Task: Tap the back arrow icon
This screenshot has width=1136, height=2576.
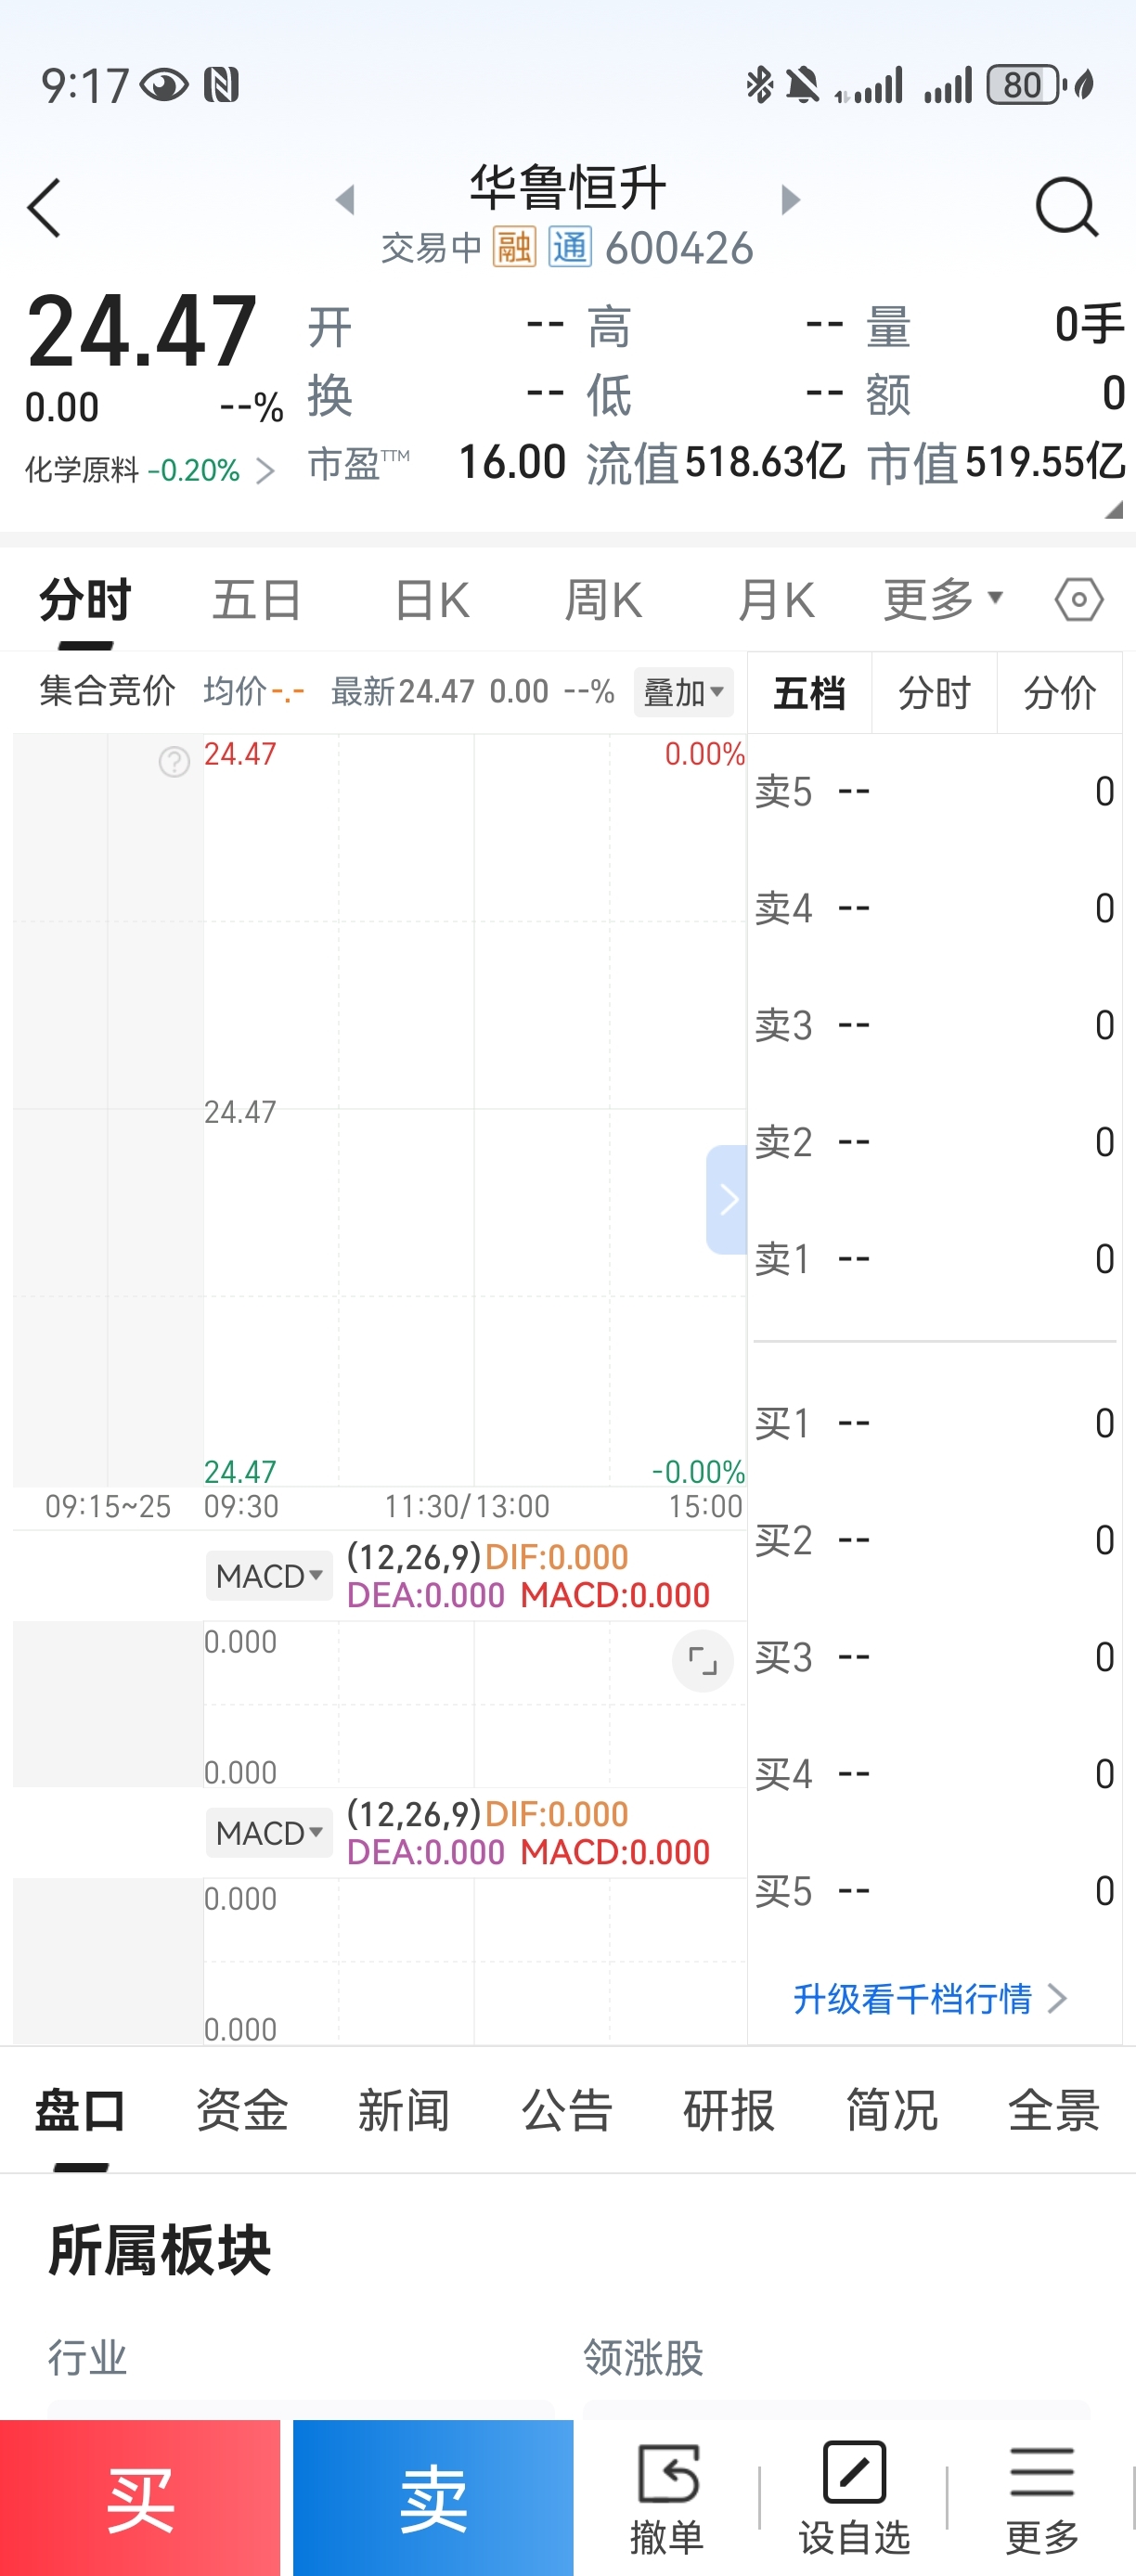Action: [45, 208]
